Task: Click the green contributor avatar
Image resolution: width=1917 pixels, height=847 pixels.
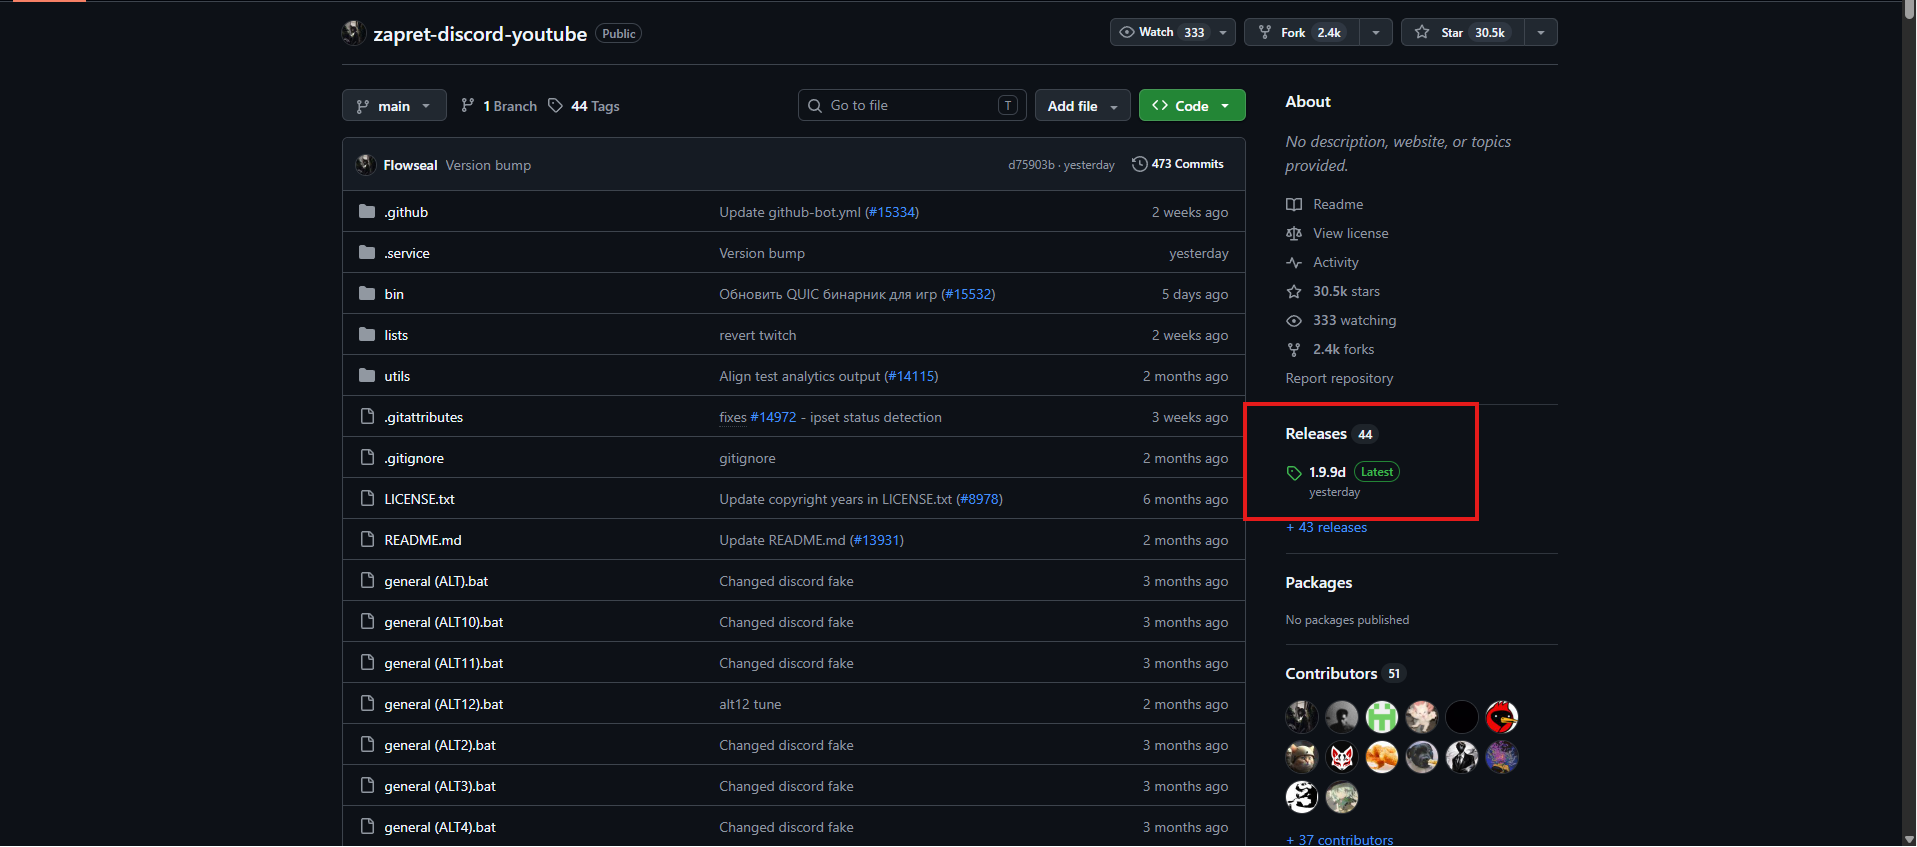Action: click(1381, 717)
